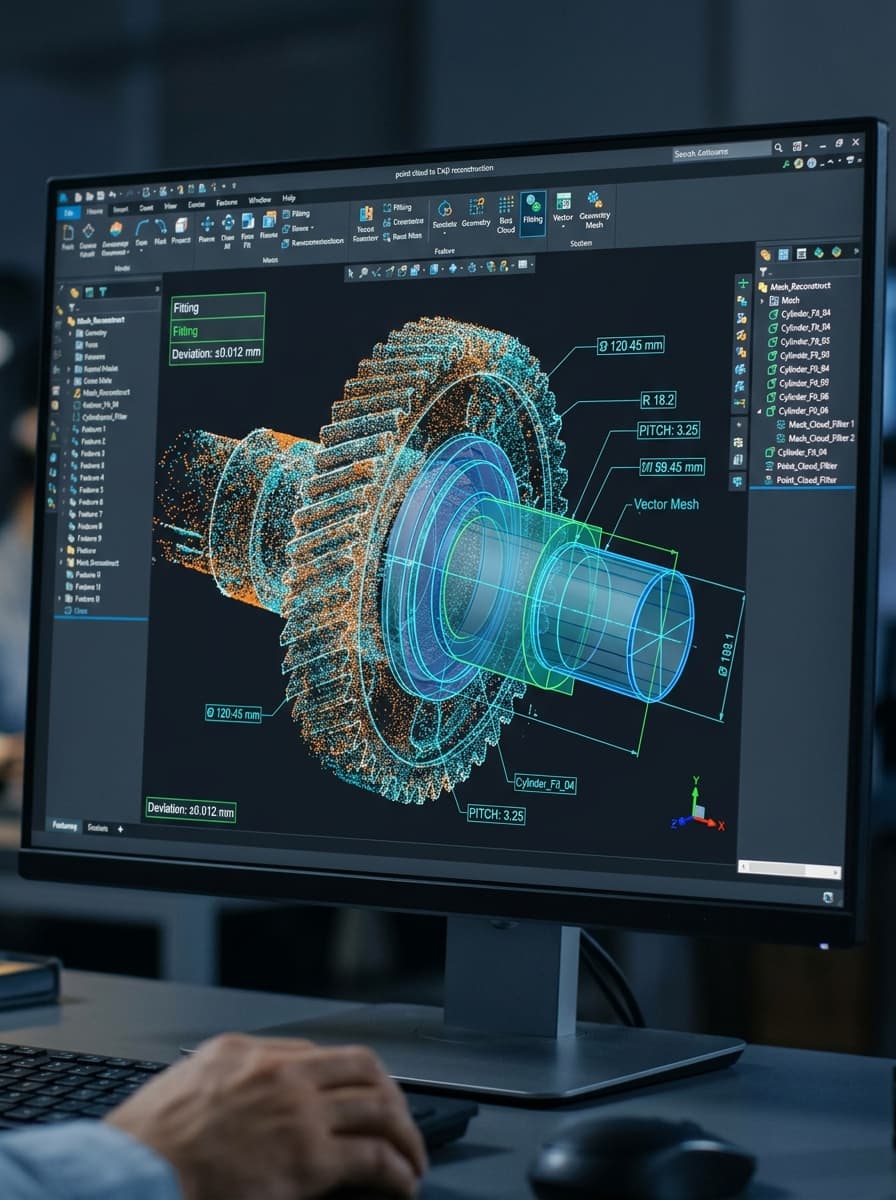Click the undo arrow in quick access toolbar
Viewport: 896px width, 1200px height.
(112, 193)
